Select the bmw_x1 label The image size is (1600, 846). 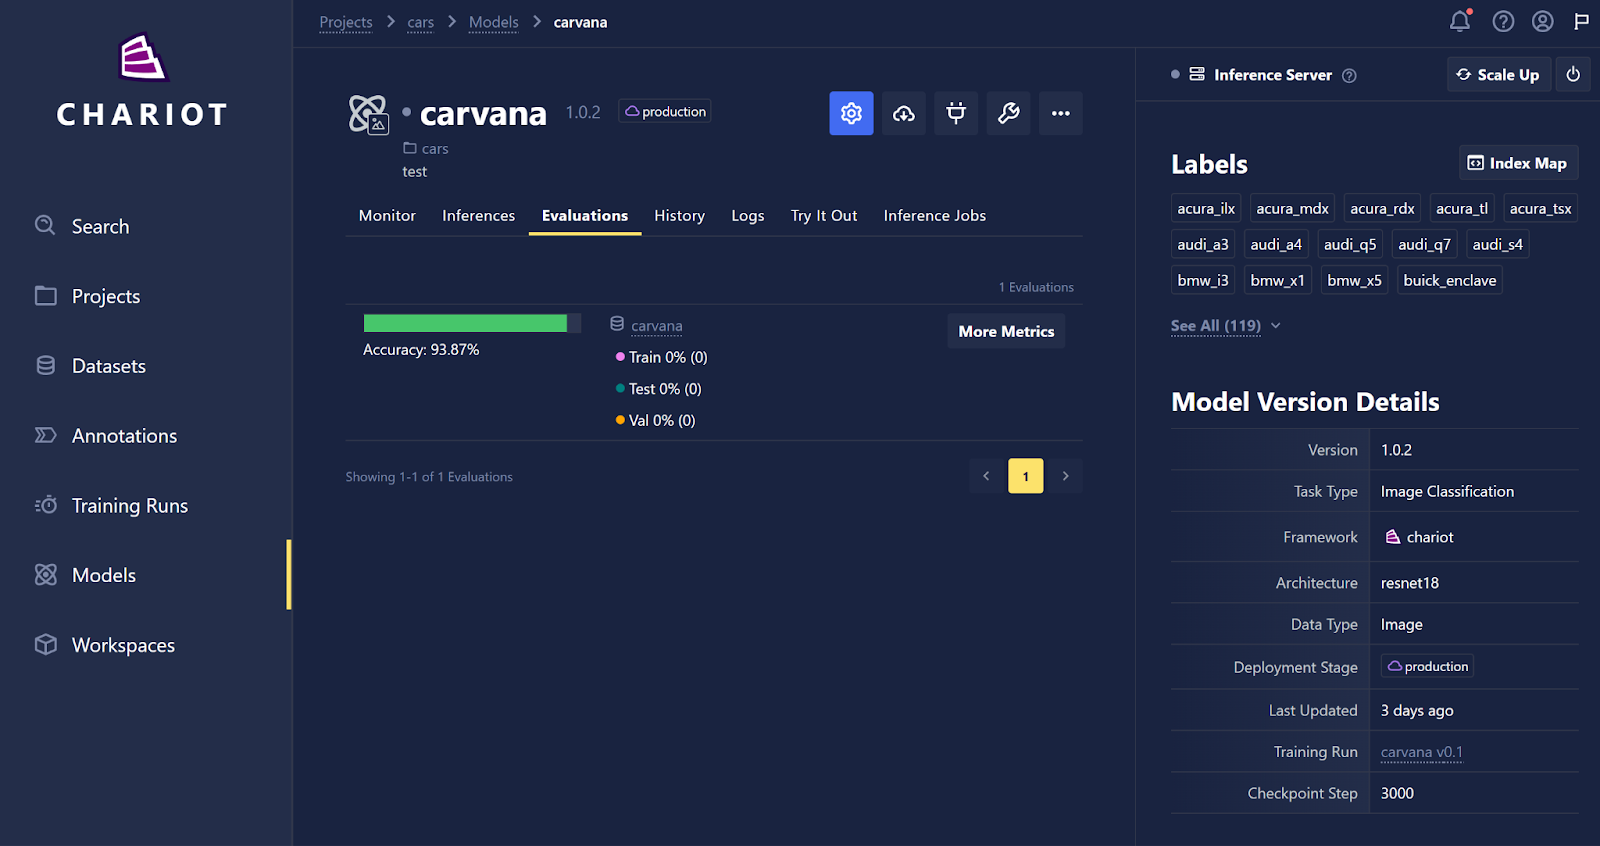[x=1277, y=280]
